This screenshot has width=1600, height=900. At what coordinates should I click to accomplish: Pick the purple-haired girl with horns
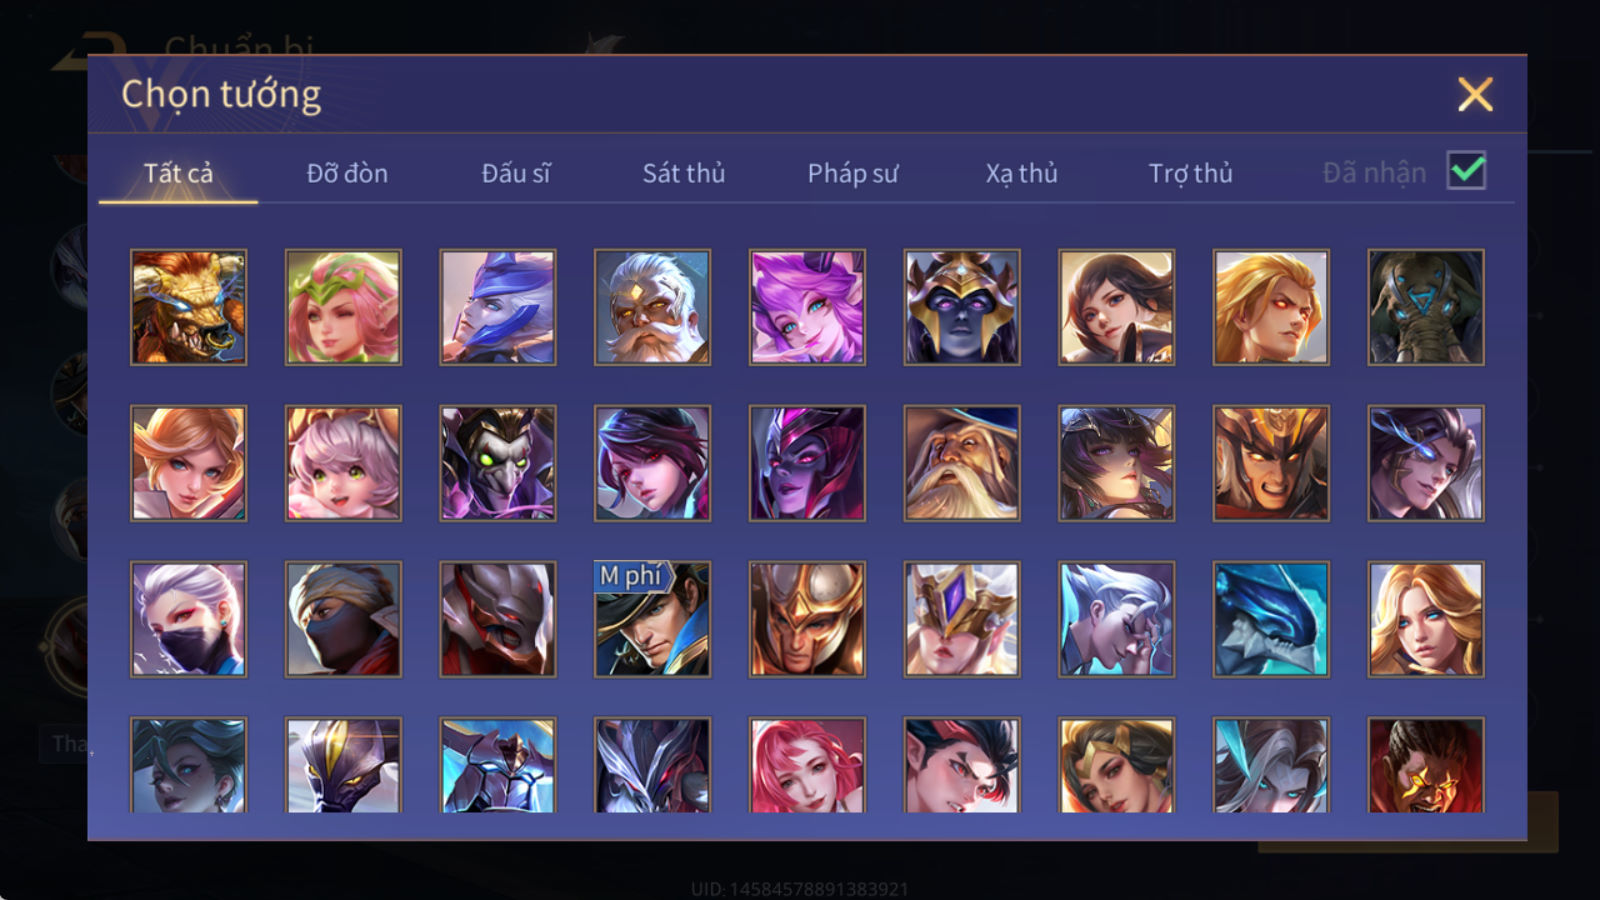[x=807, y=307]
